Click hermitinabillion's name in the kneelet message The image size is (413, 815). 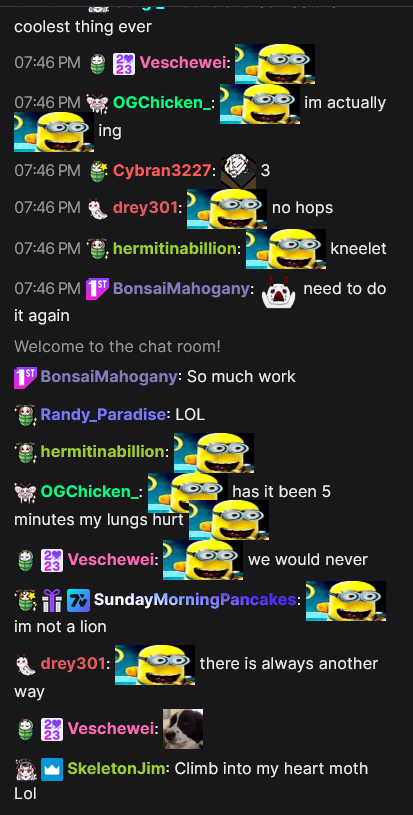click(175, 248)
